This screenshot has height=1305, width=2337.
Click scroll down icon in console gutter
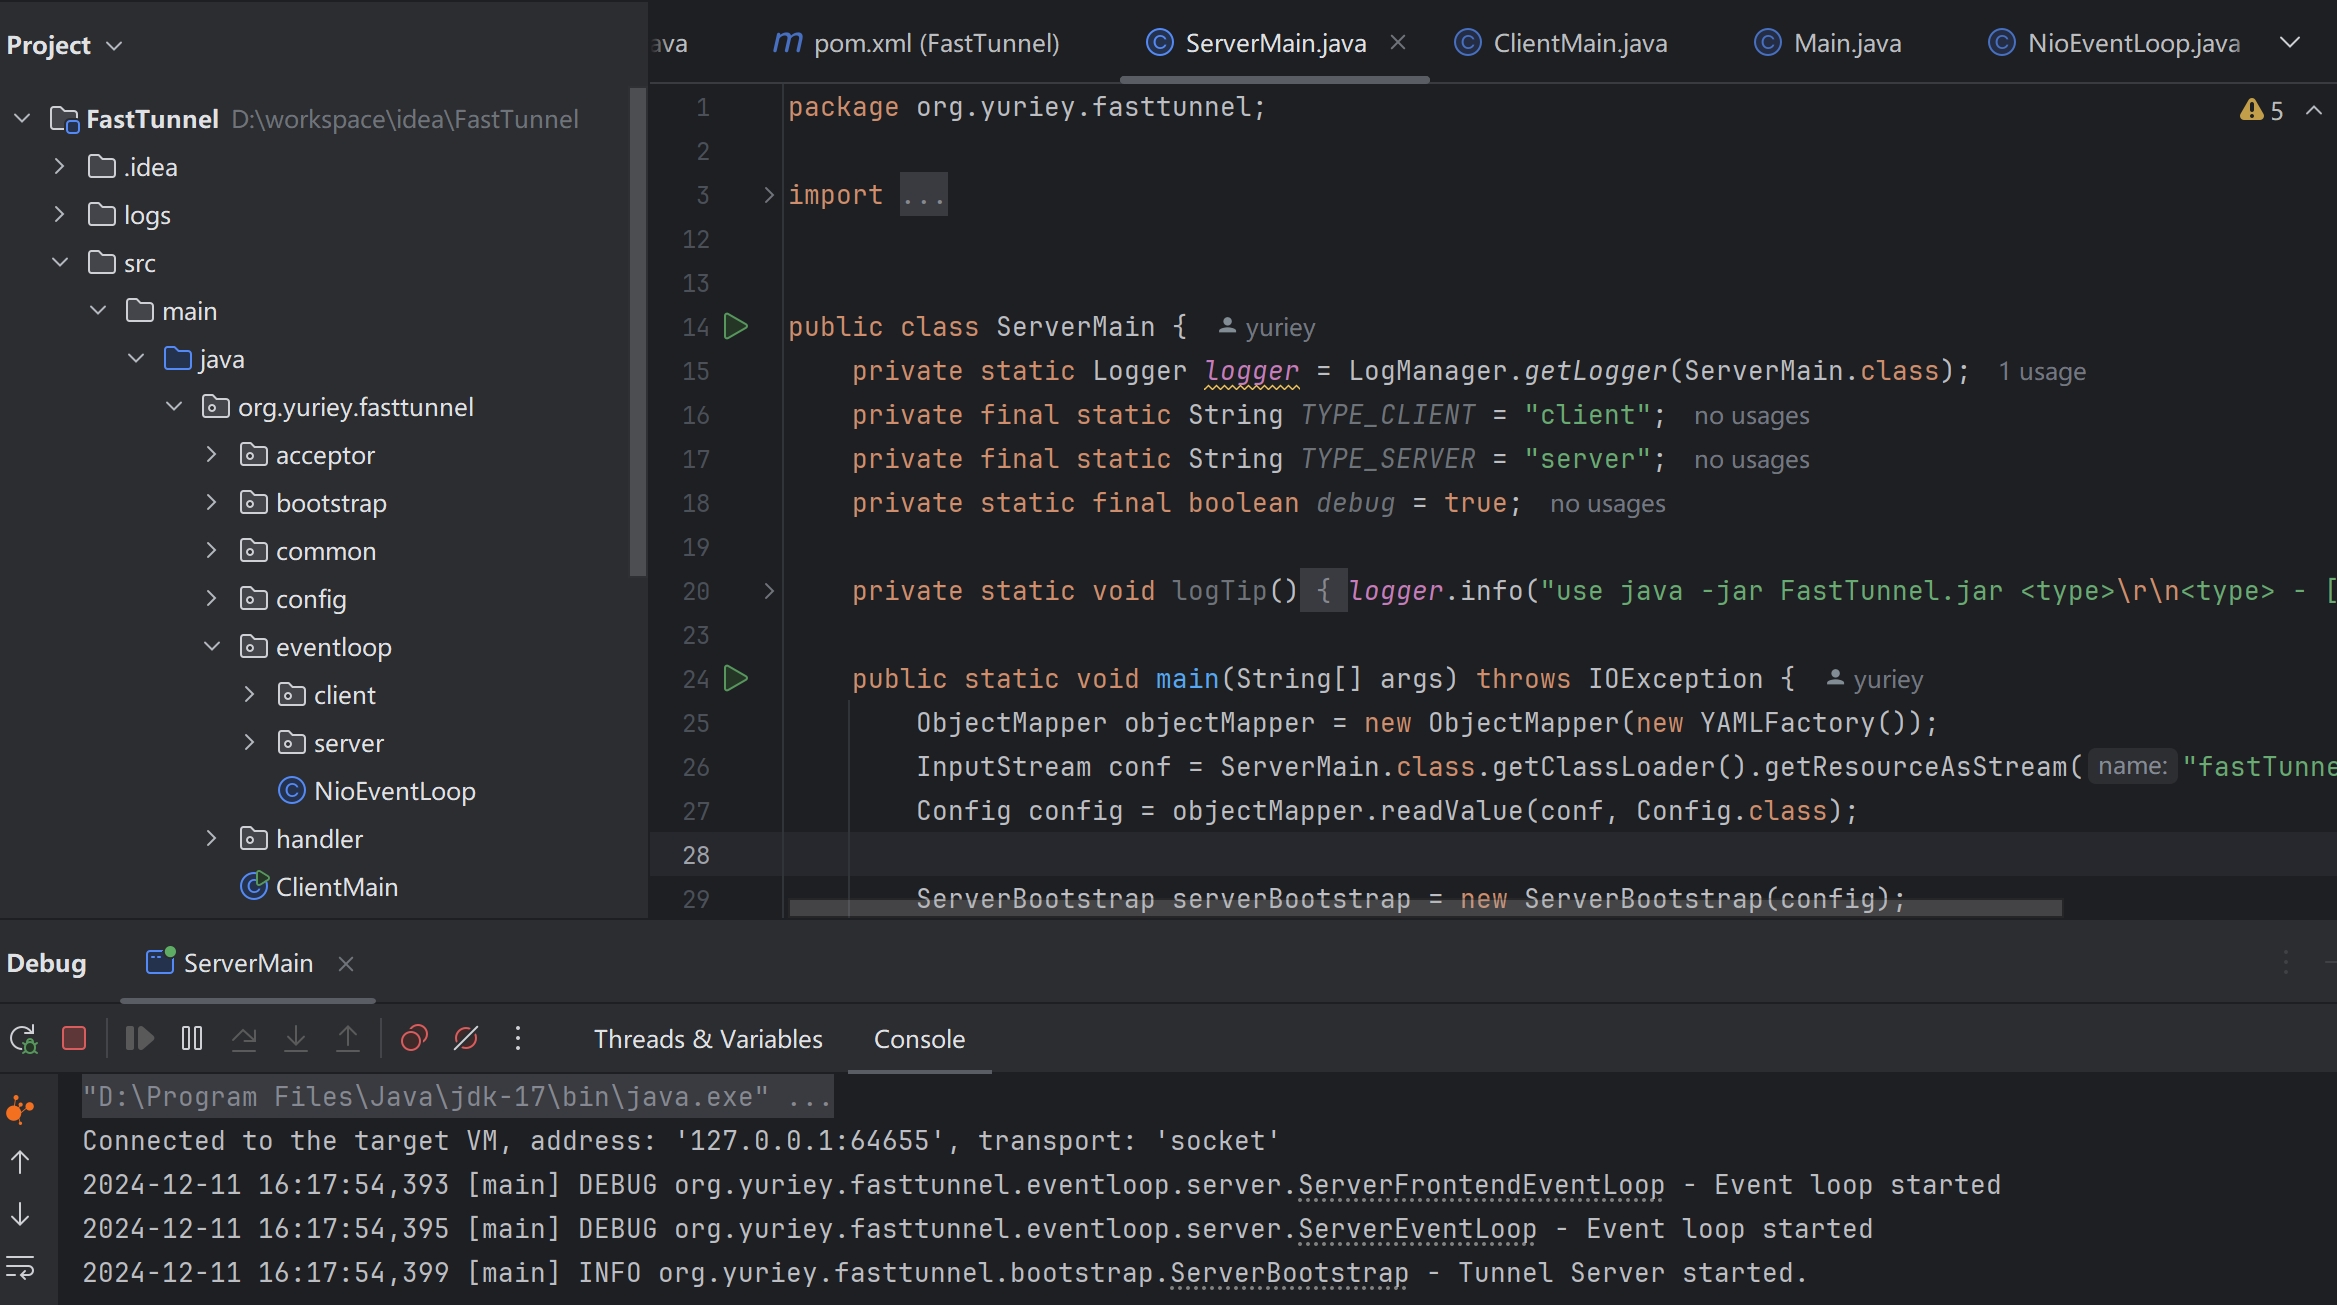20,1215
